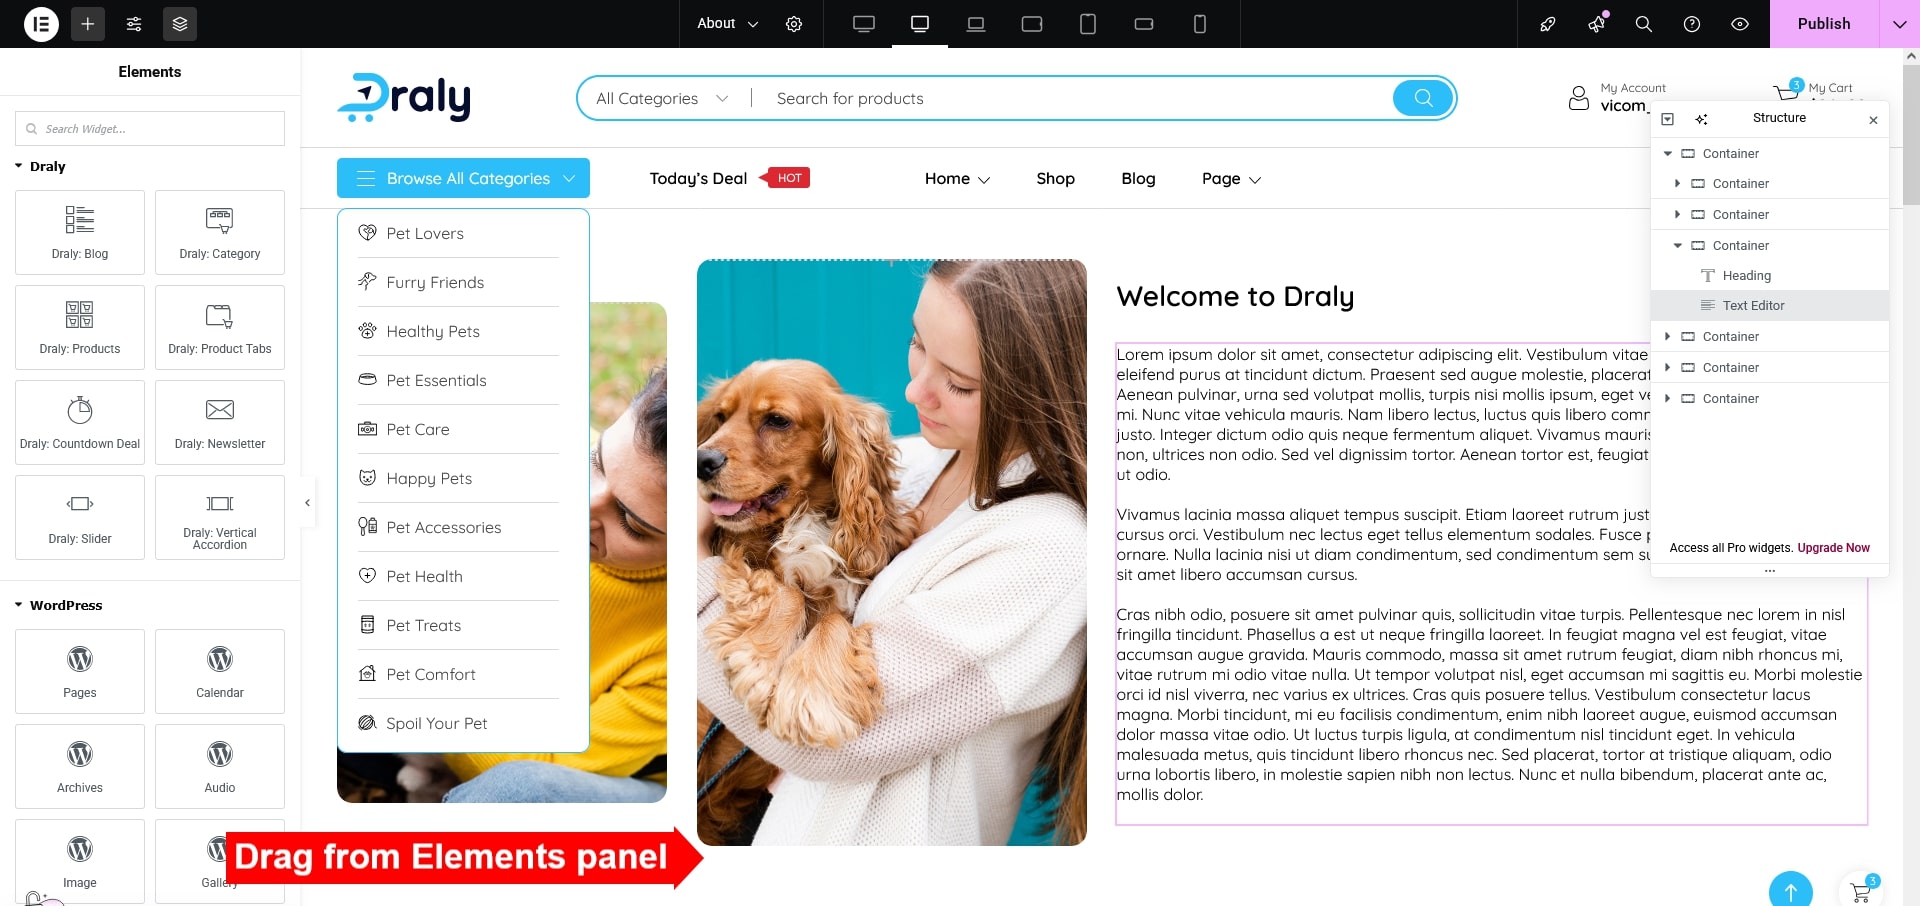Open the Finder search icon in top bar
1920x906 pixels.
(x=1643, y=24)
